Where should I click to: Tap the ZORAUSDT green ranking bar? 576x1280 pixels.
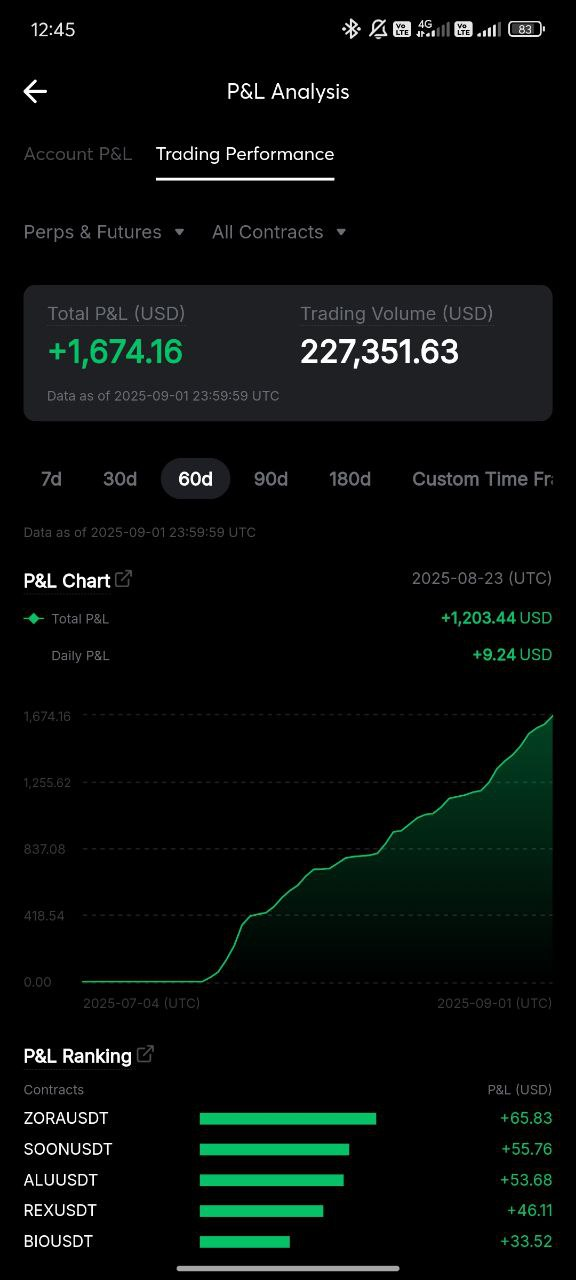click(288, 1118)
